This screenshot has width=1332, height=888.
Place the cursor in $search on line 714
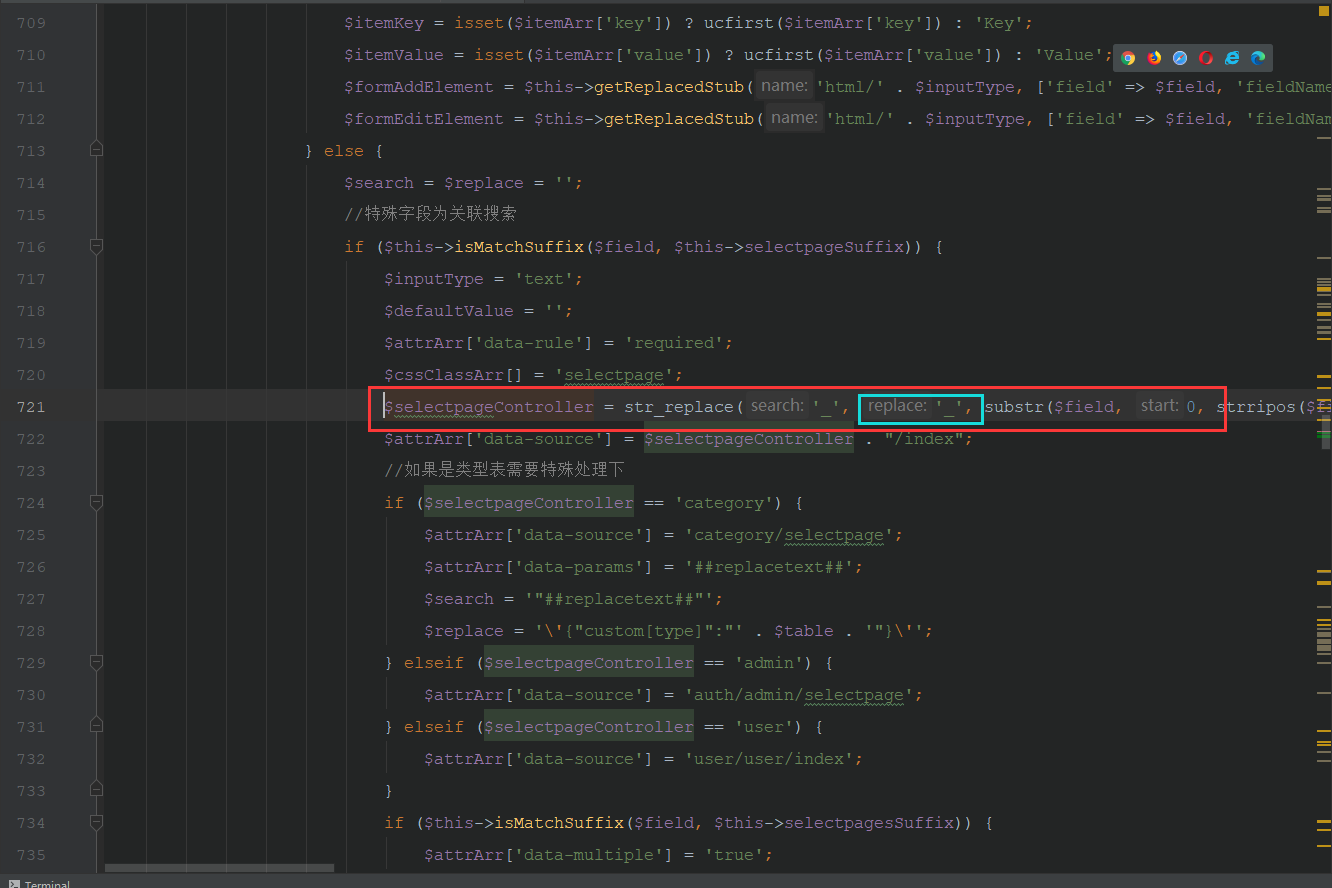(379, 182)
